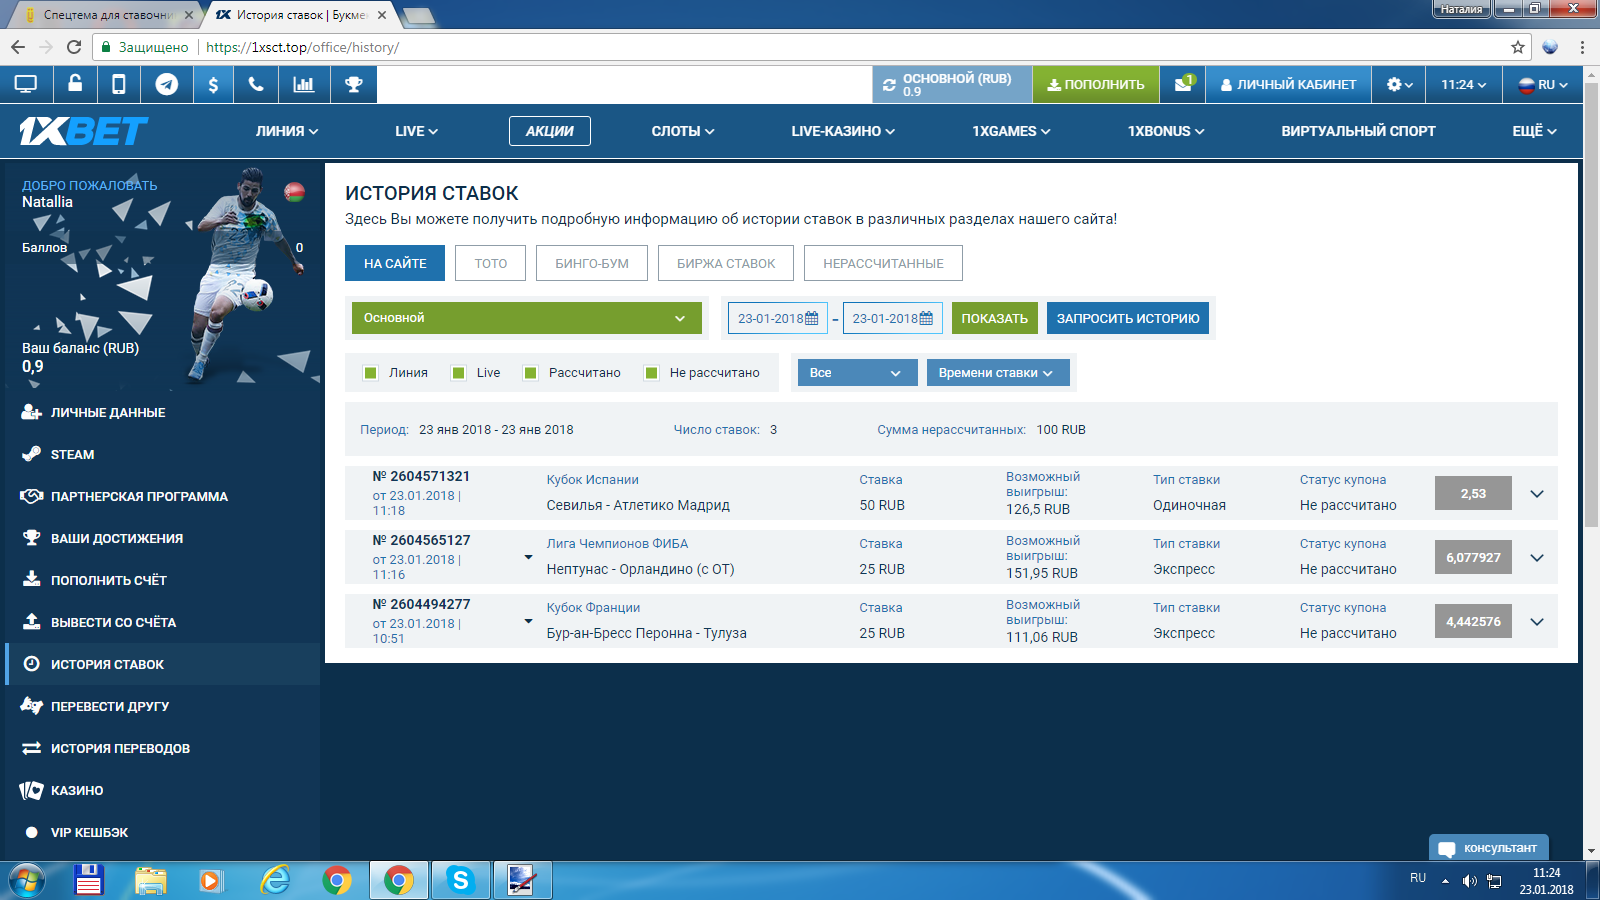Open the ЕЩЁ menu

pos(1535,131)
